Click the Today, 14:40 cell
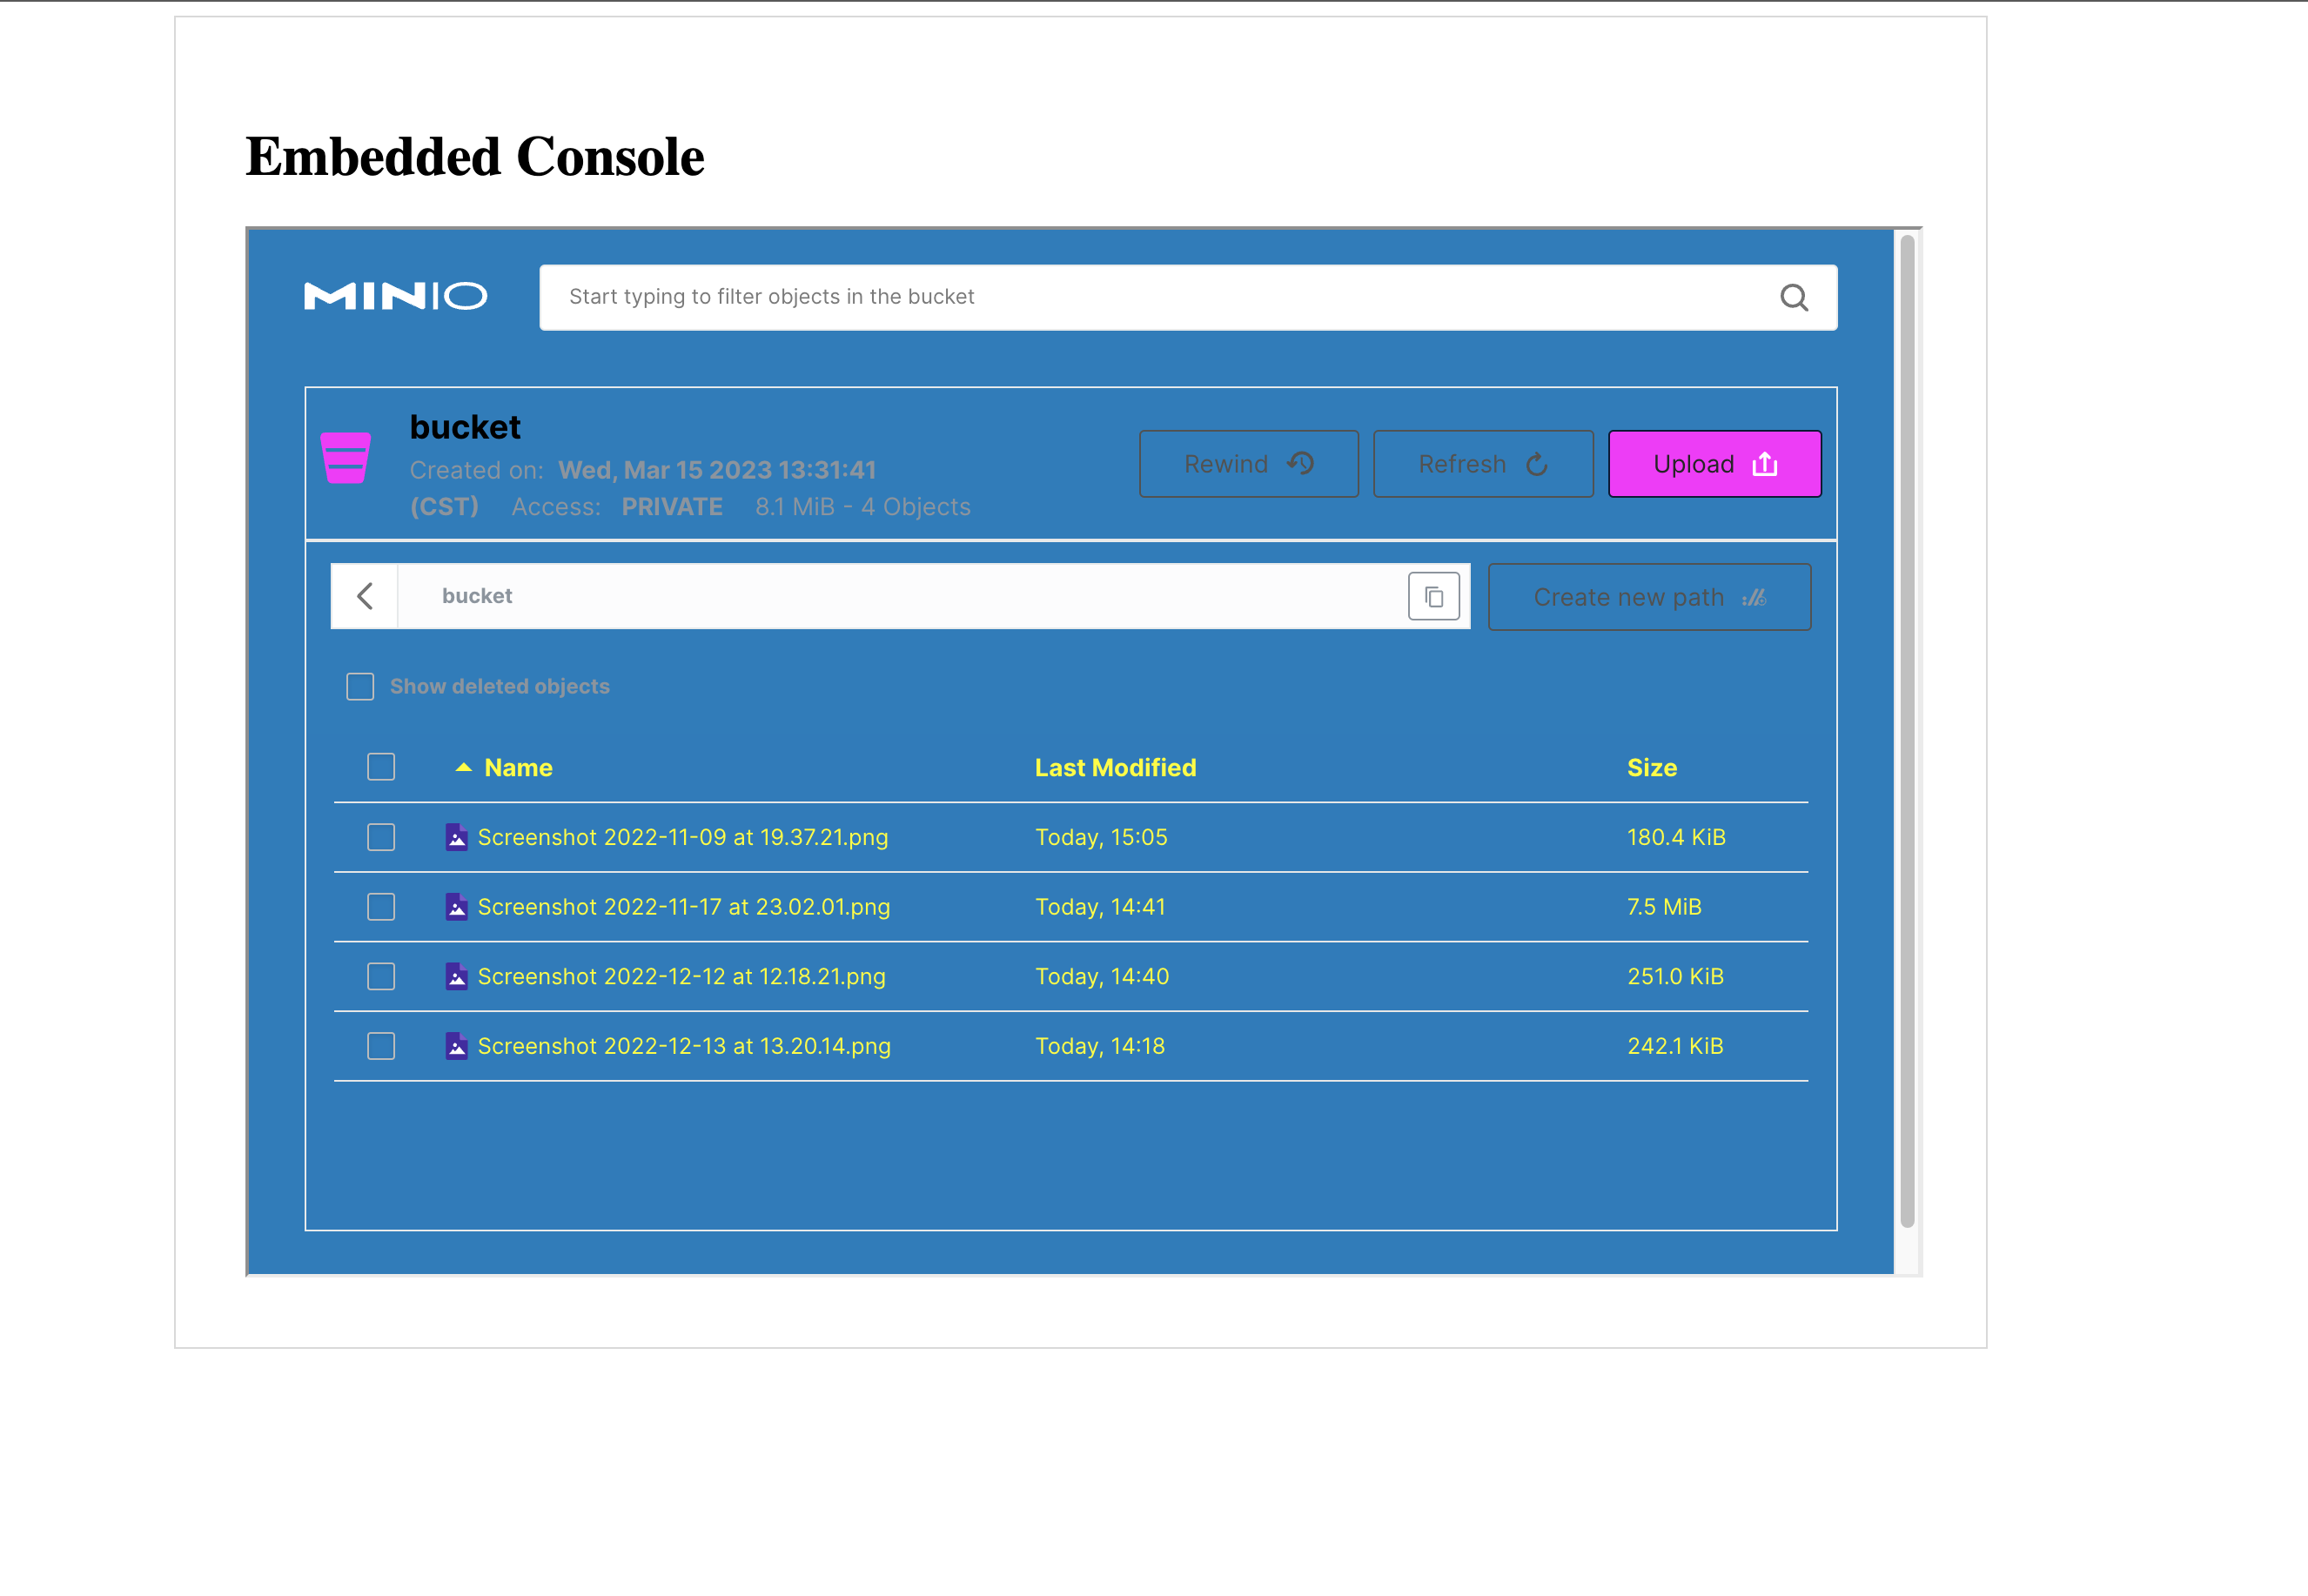Image resolution: width=2308 pixels, height=1596 pixels. [x=1102, y=977]
